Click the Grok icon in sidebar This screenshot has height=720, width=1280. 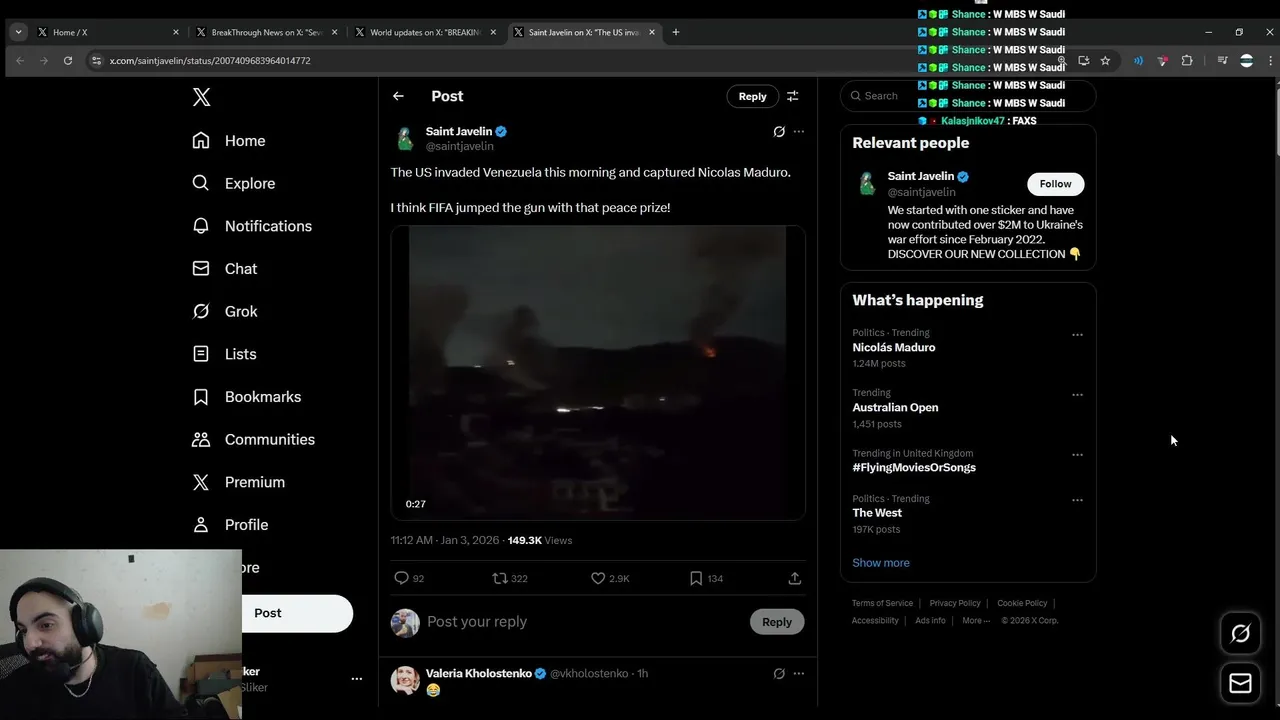(201, 311)
